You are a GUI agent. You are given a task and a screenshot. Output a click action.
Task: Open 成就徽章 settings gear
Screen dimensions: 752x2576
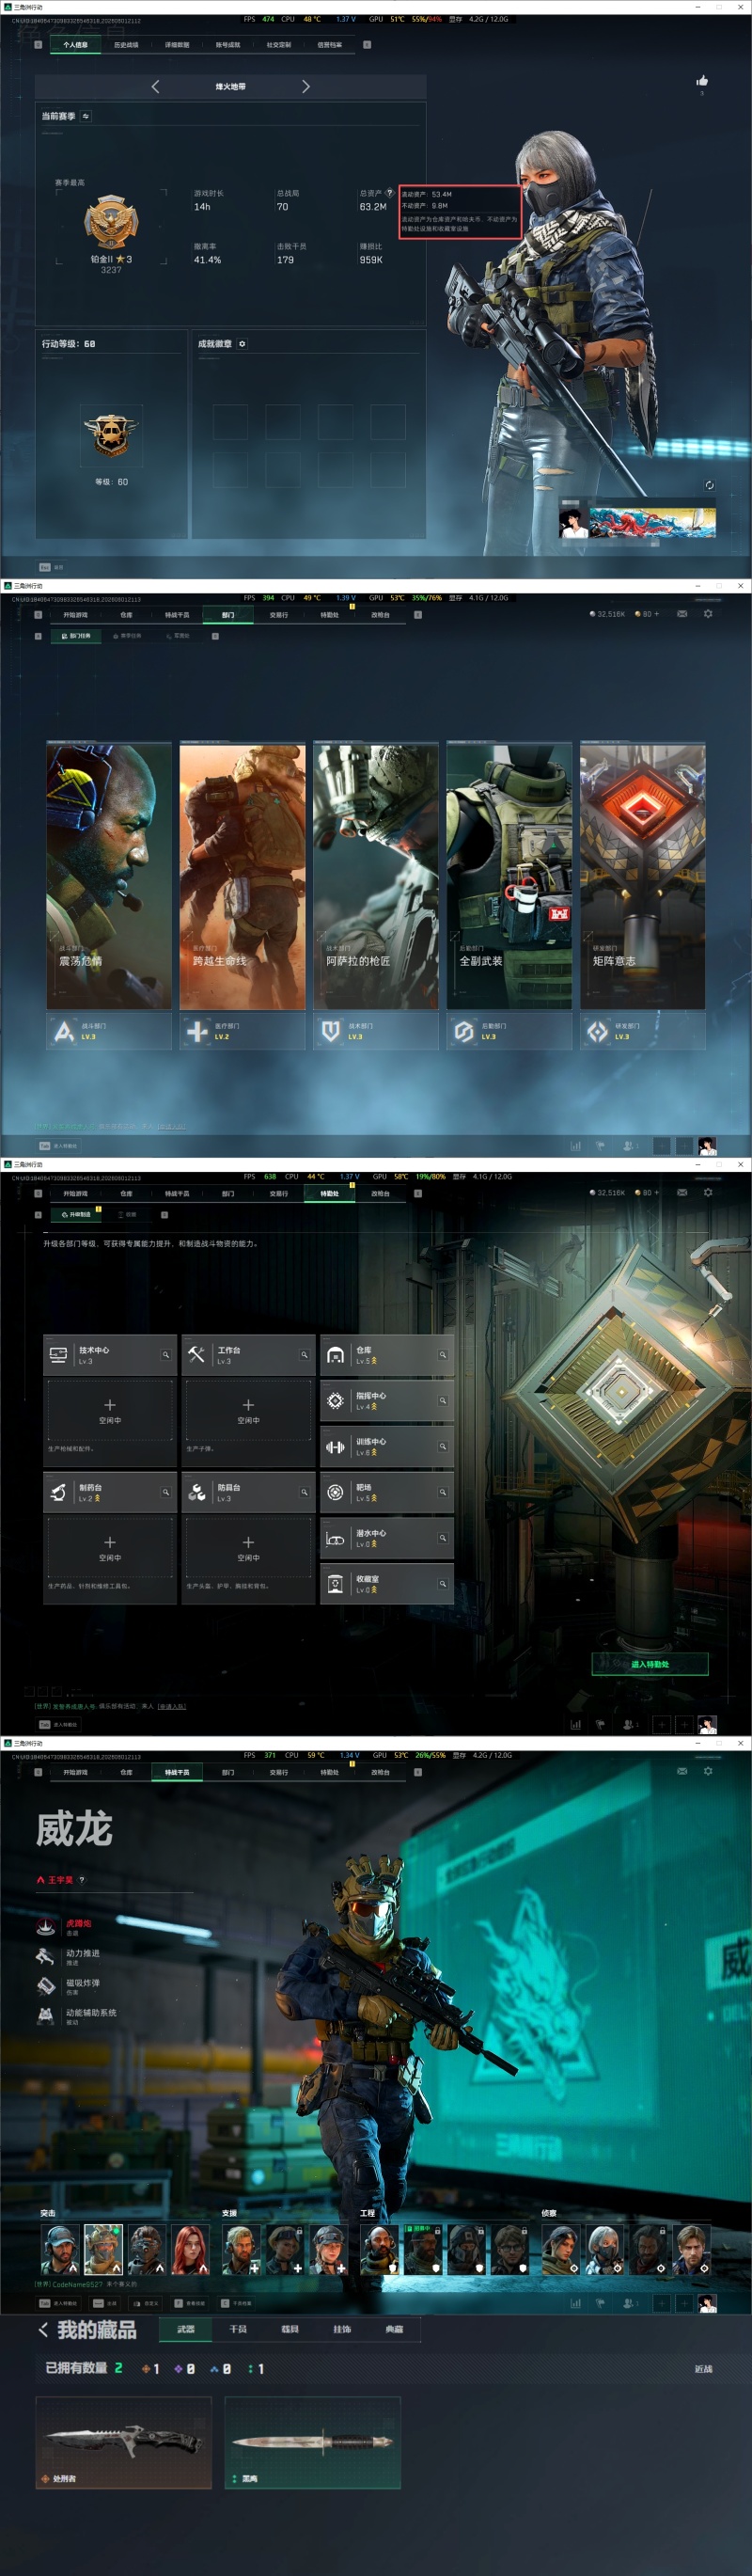coord(242,344)
